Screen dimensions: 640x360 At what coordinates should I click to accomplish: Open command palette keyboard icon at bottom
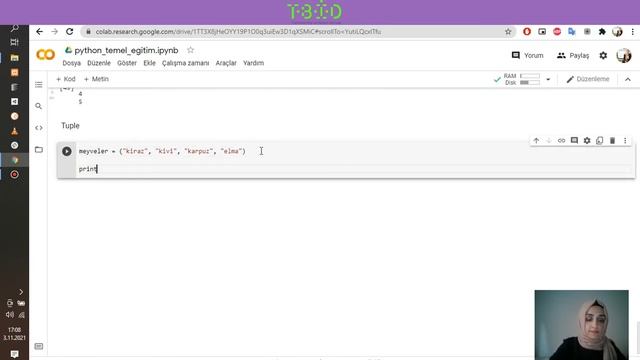tap(39, 346)
